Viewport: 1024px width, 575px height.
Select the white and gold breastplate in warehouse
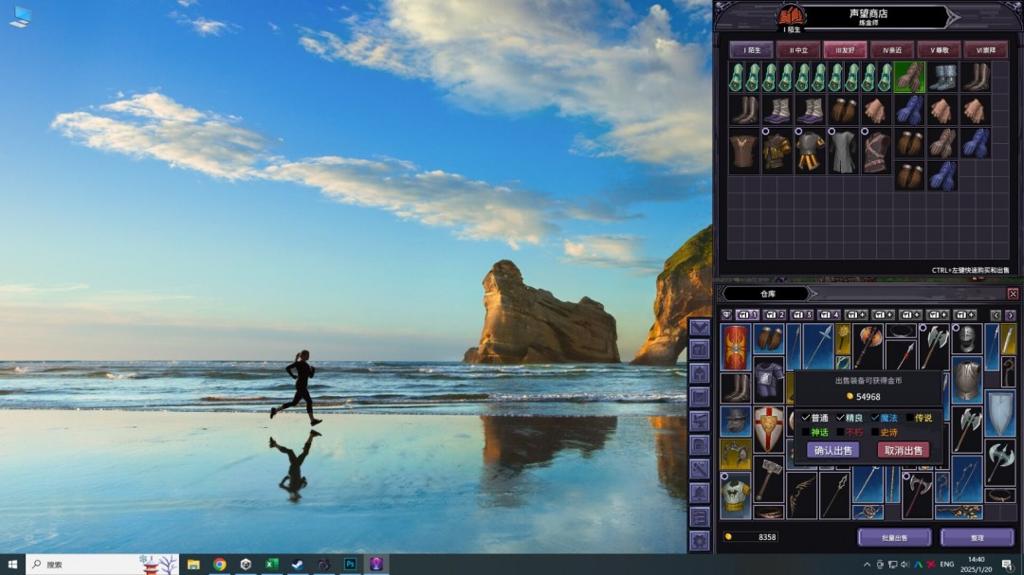coord(736,495)
